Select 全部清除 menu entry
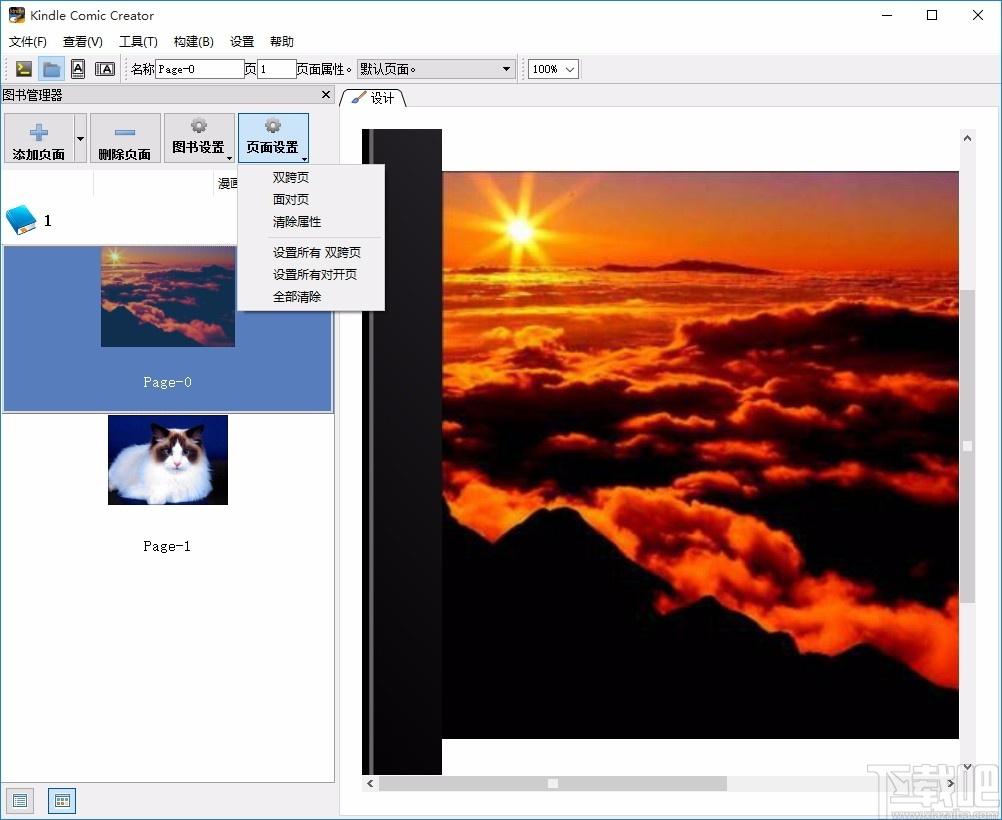 point(311,297)
